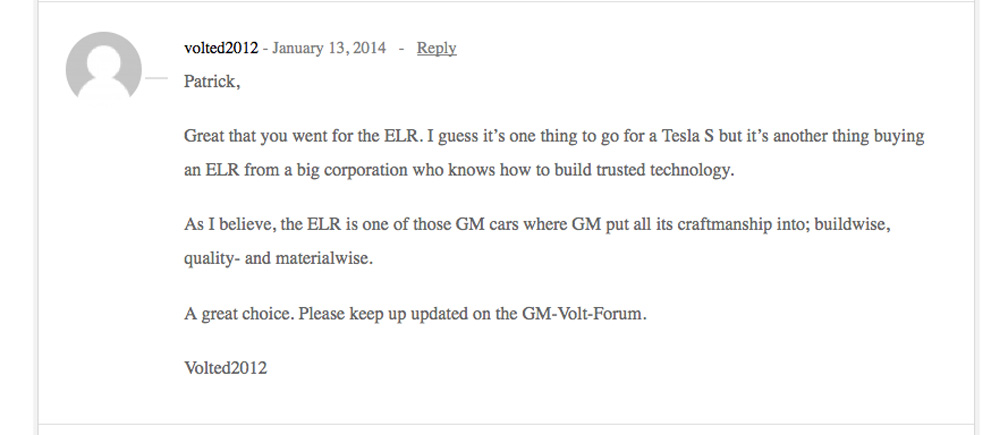Click the sentence "A great choice."
The width and height of the screenshot is (1008, 435).
(239, 312)
